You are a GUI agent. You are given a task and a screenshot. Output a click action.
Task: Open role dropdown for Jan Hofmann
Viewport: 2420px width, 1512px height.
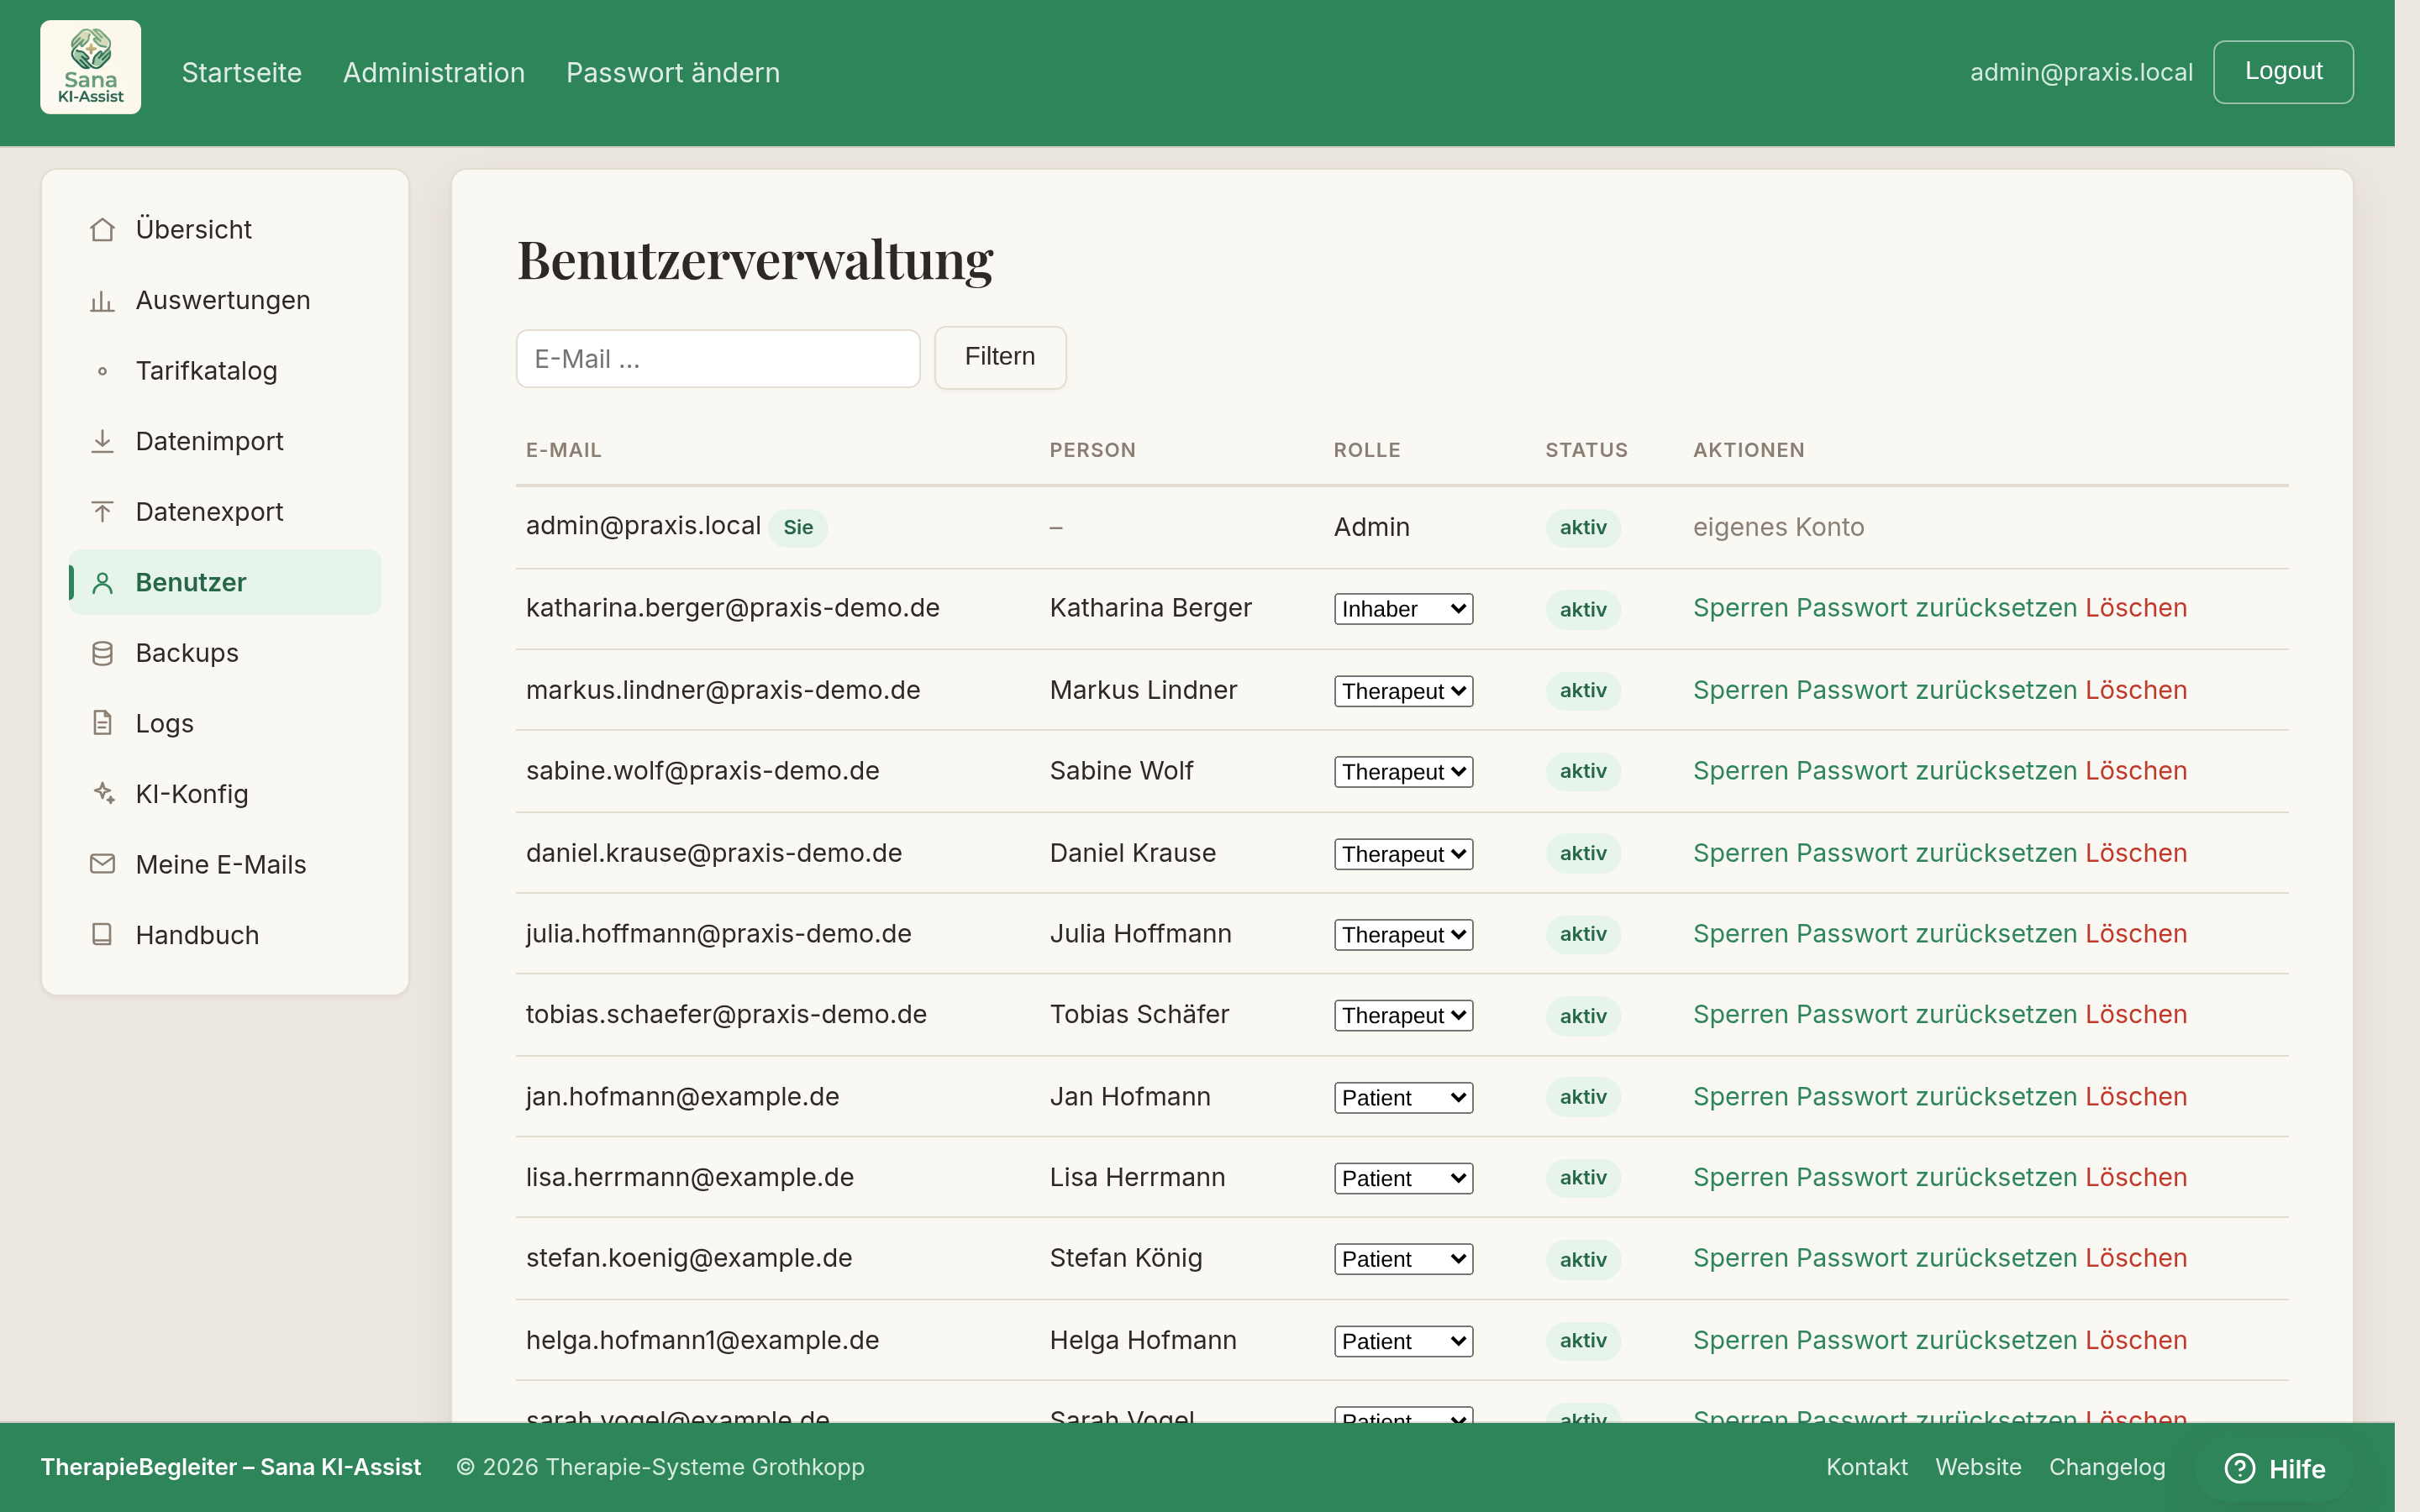click(x=1403, y=1098)
